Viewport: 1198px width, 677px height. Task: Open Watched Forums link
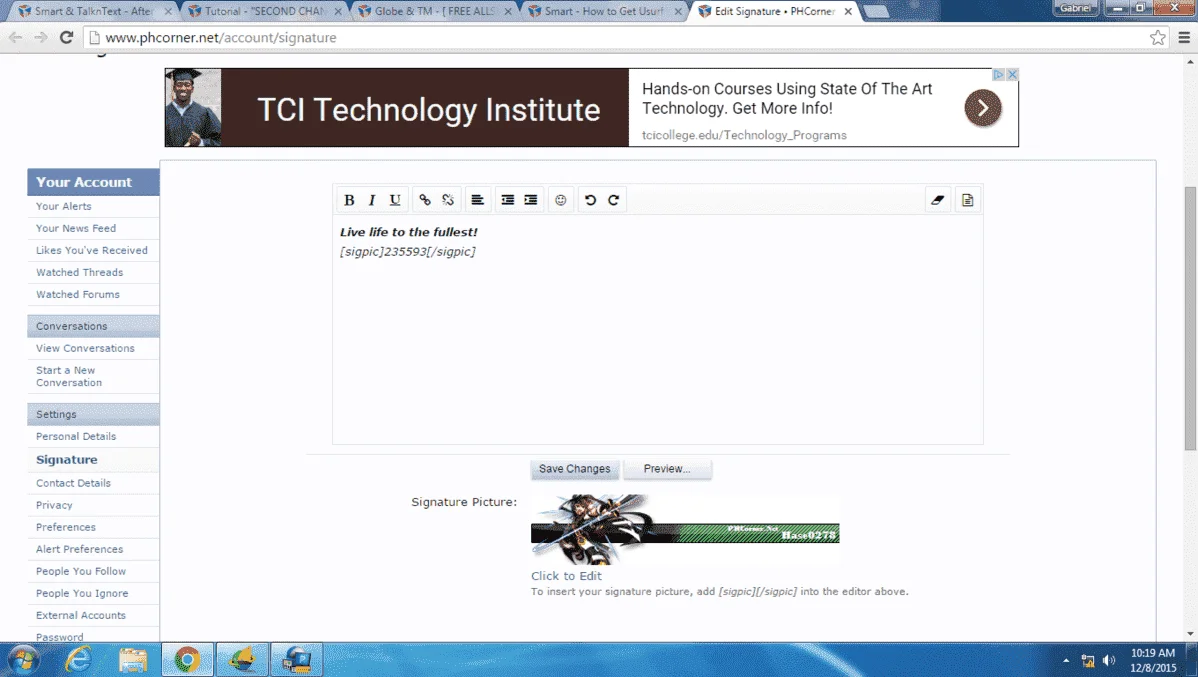tap(78, 295)
